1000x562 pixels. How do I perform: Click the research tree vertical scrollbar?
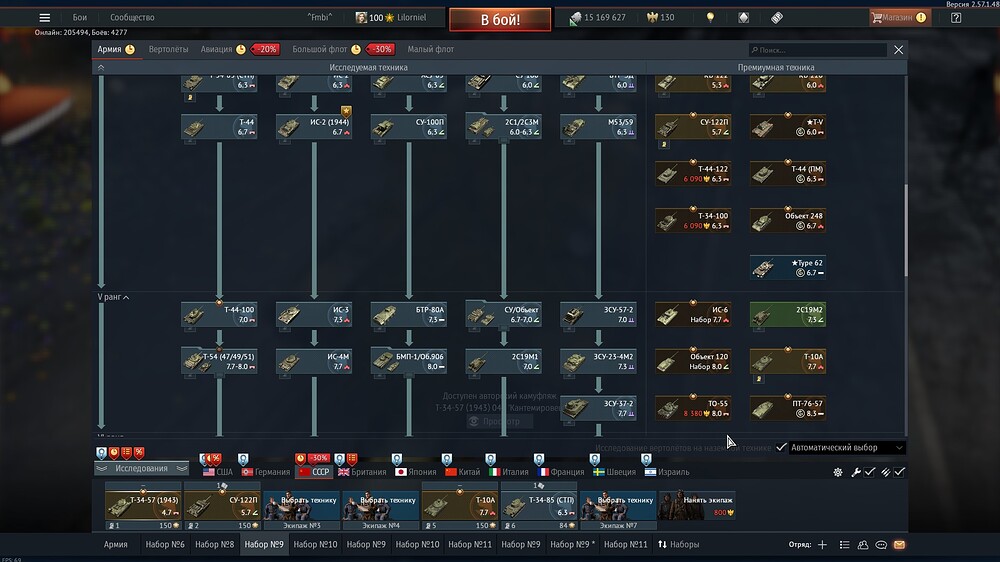(906, 230)
